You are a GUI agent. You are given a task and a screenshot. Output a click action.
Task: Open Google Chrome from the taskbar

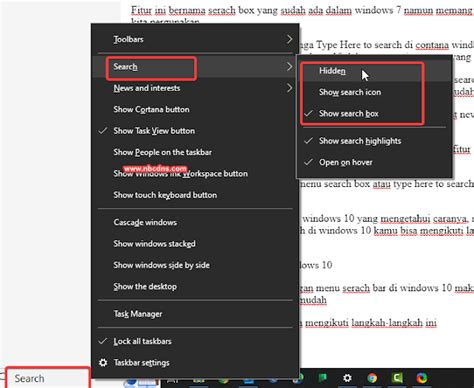pyautogui.click(x=372, y=378)
